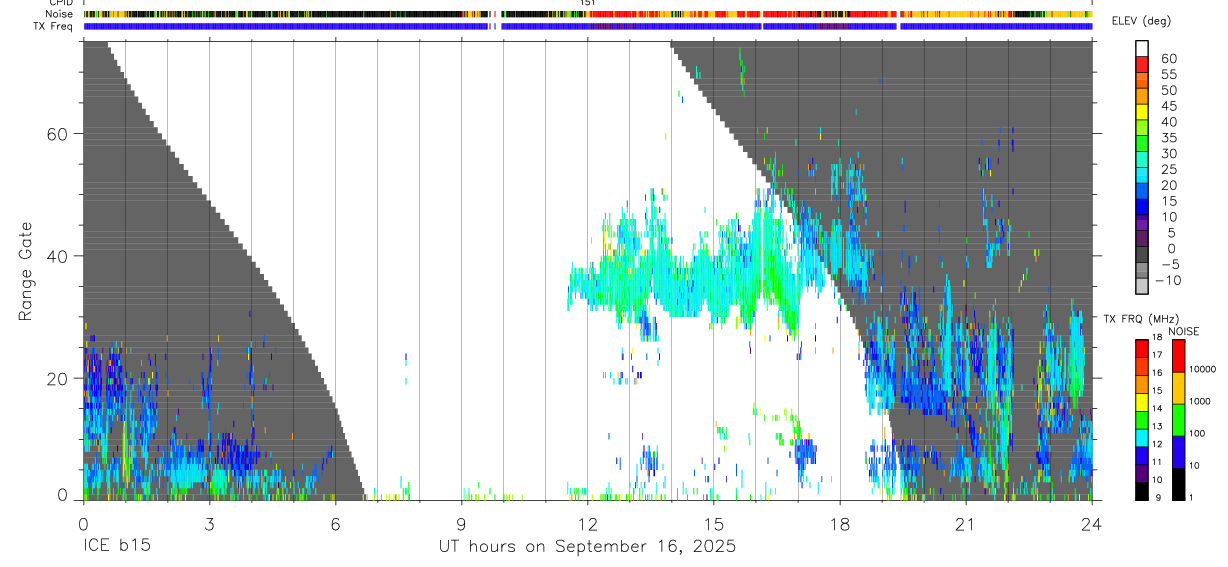Click the black swatch in NOISE color bar
This screenshot has width=1228, height=567.
[1178, 484]
